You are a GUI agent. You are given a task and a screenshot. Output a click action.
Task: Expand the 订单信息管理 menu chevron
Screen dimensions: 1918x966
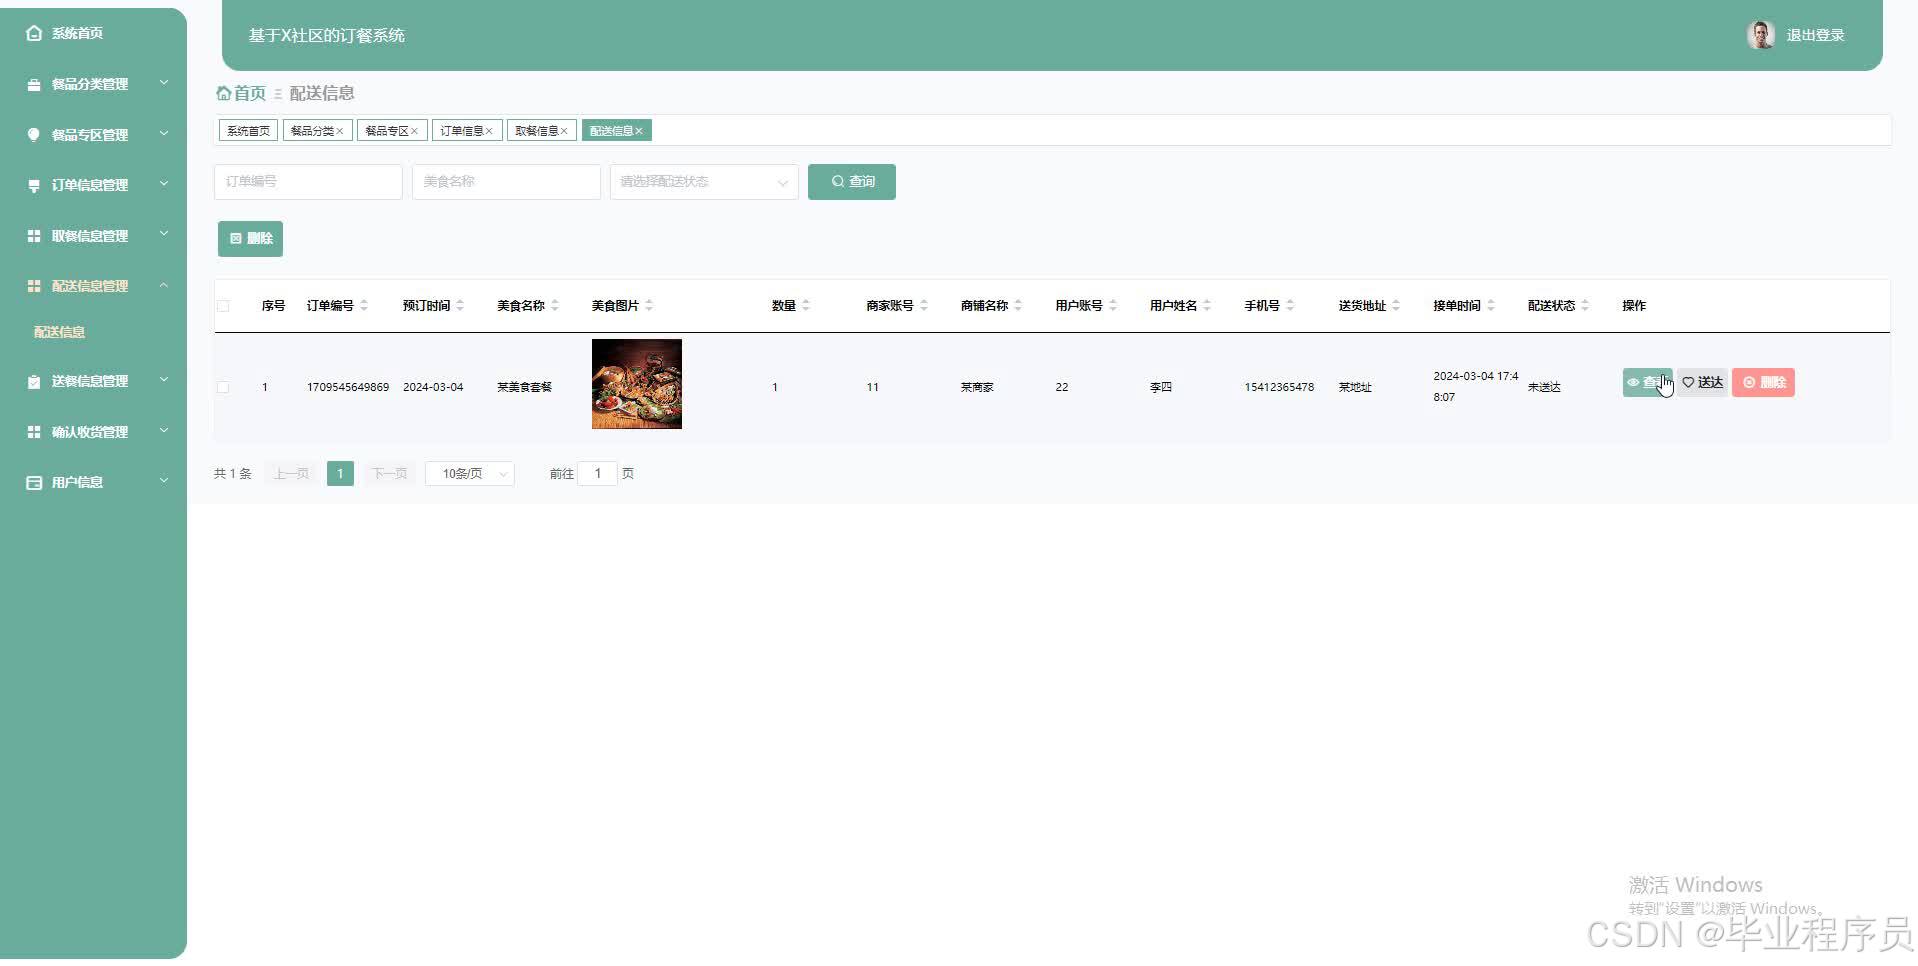[164, 184]
